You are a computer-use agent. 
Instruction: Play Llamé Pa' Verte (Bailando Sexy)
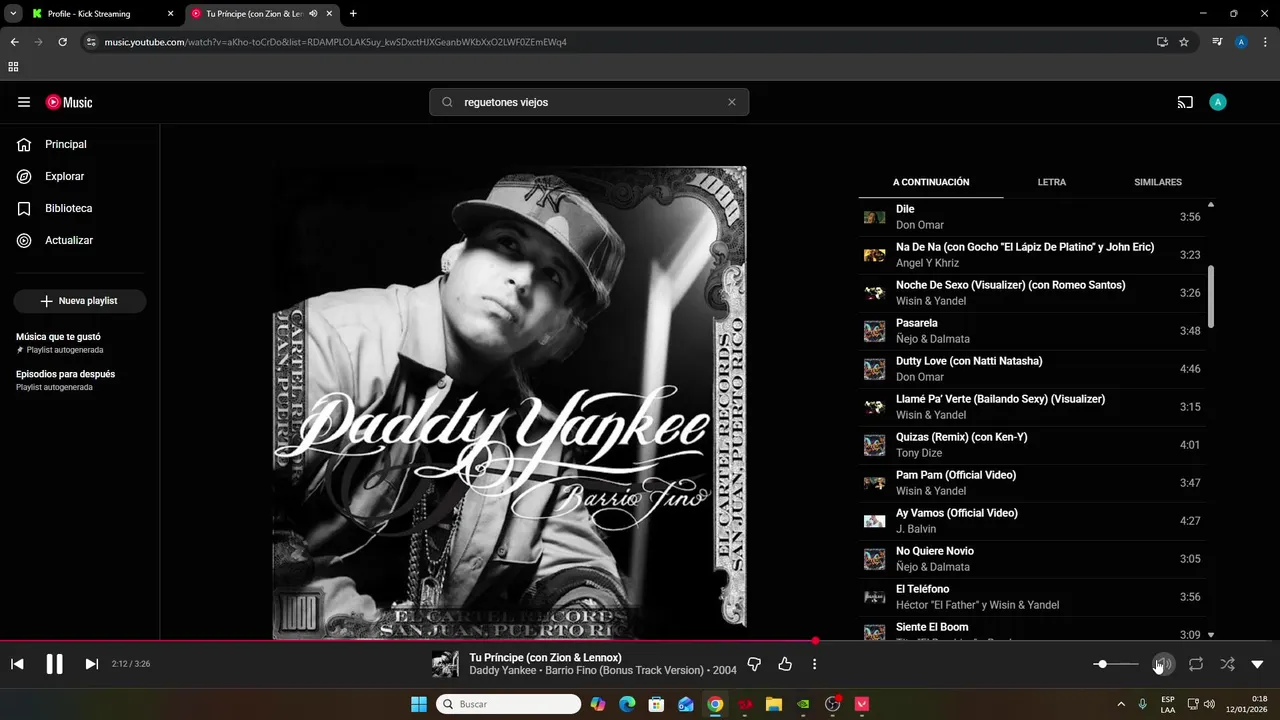tap(1032, 407)
